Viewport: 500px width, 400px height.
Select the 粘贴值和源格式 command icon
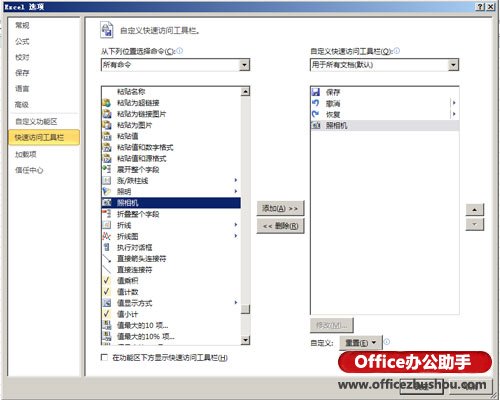(106, 158)
